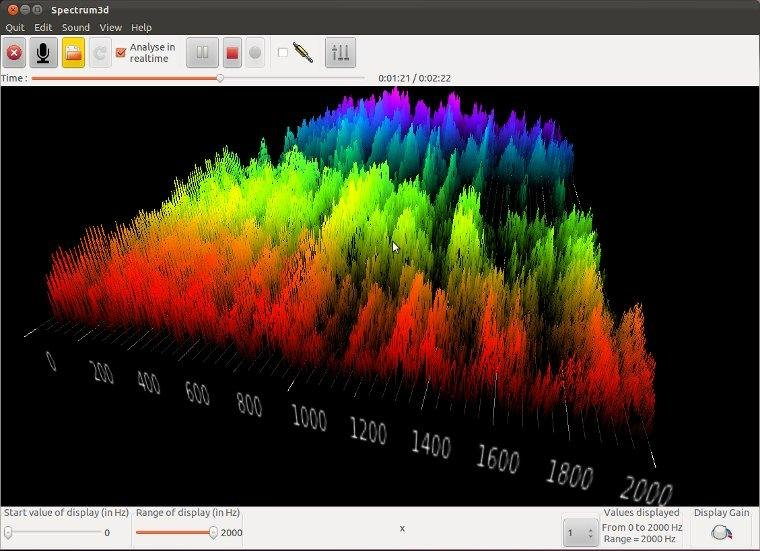
Task: Open the View menu
Action: [x=110, y=27]
